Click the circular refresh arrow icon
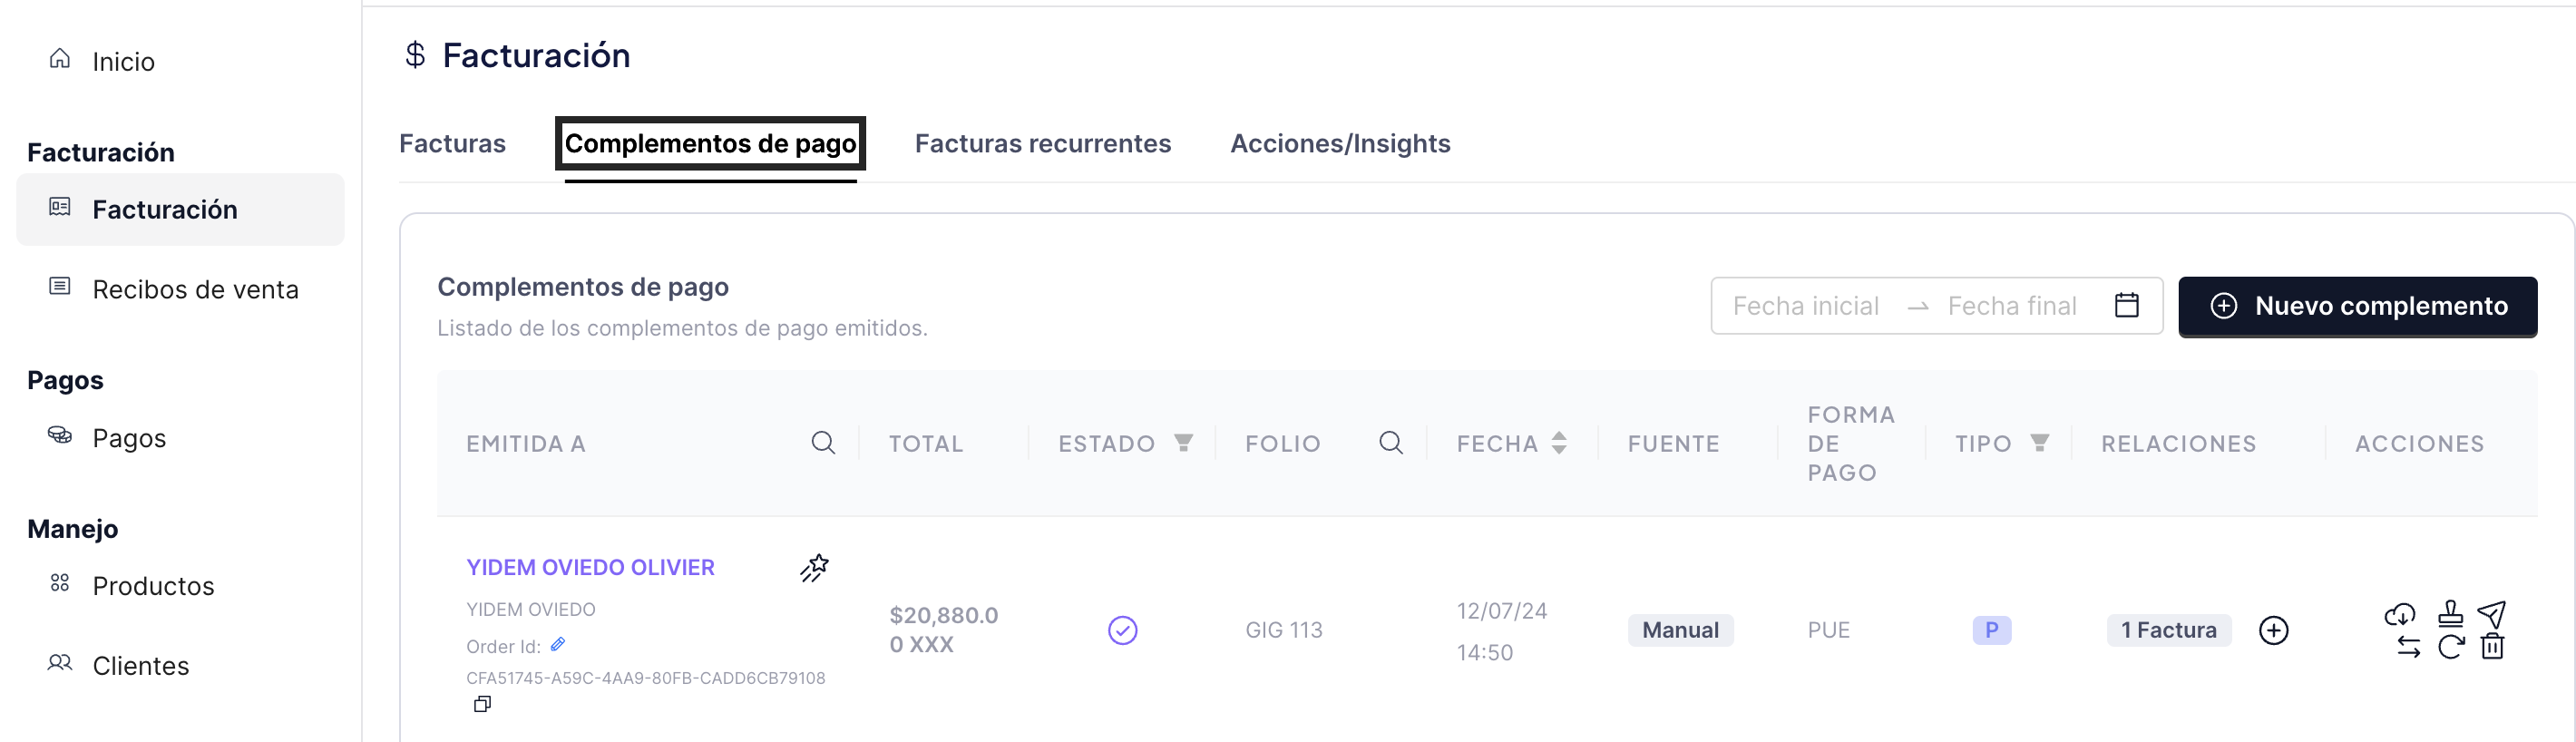This screenshot has height=742, width=2576. (2450, 647)
